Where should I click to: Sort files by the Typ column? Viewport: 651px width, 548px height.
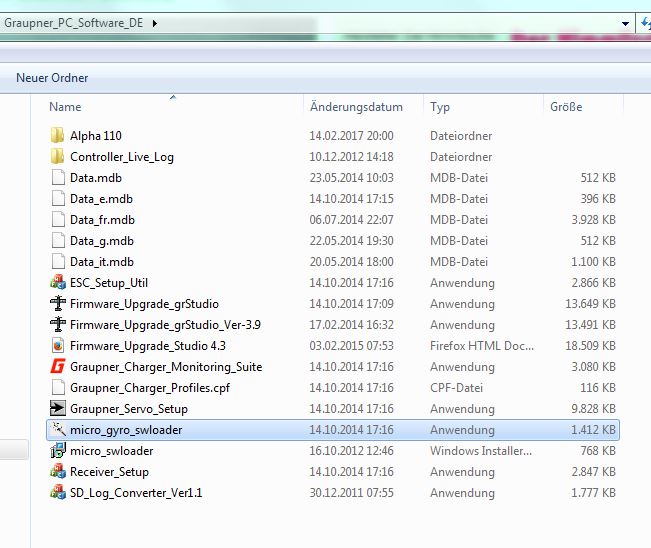(440, 107)
